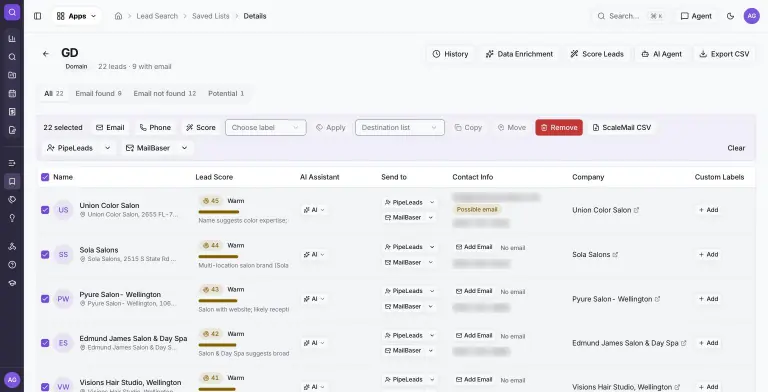This screenshot has height=392, width=768.
Task: Open AI assistant dropdown for Edmund James Salon
Action: (x=314, y=343)
